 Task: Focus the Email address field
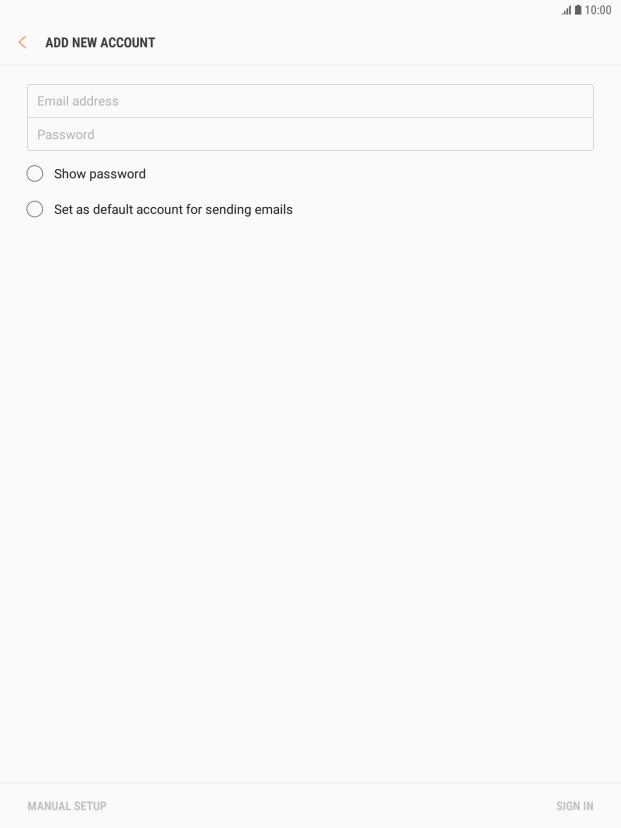310,101
